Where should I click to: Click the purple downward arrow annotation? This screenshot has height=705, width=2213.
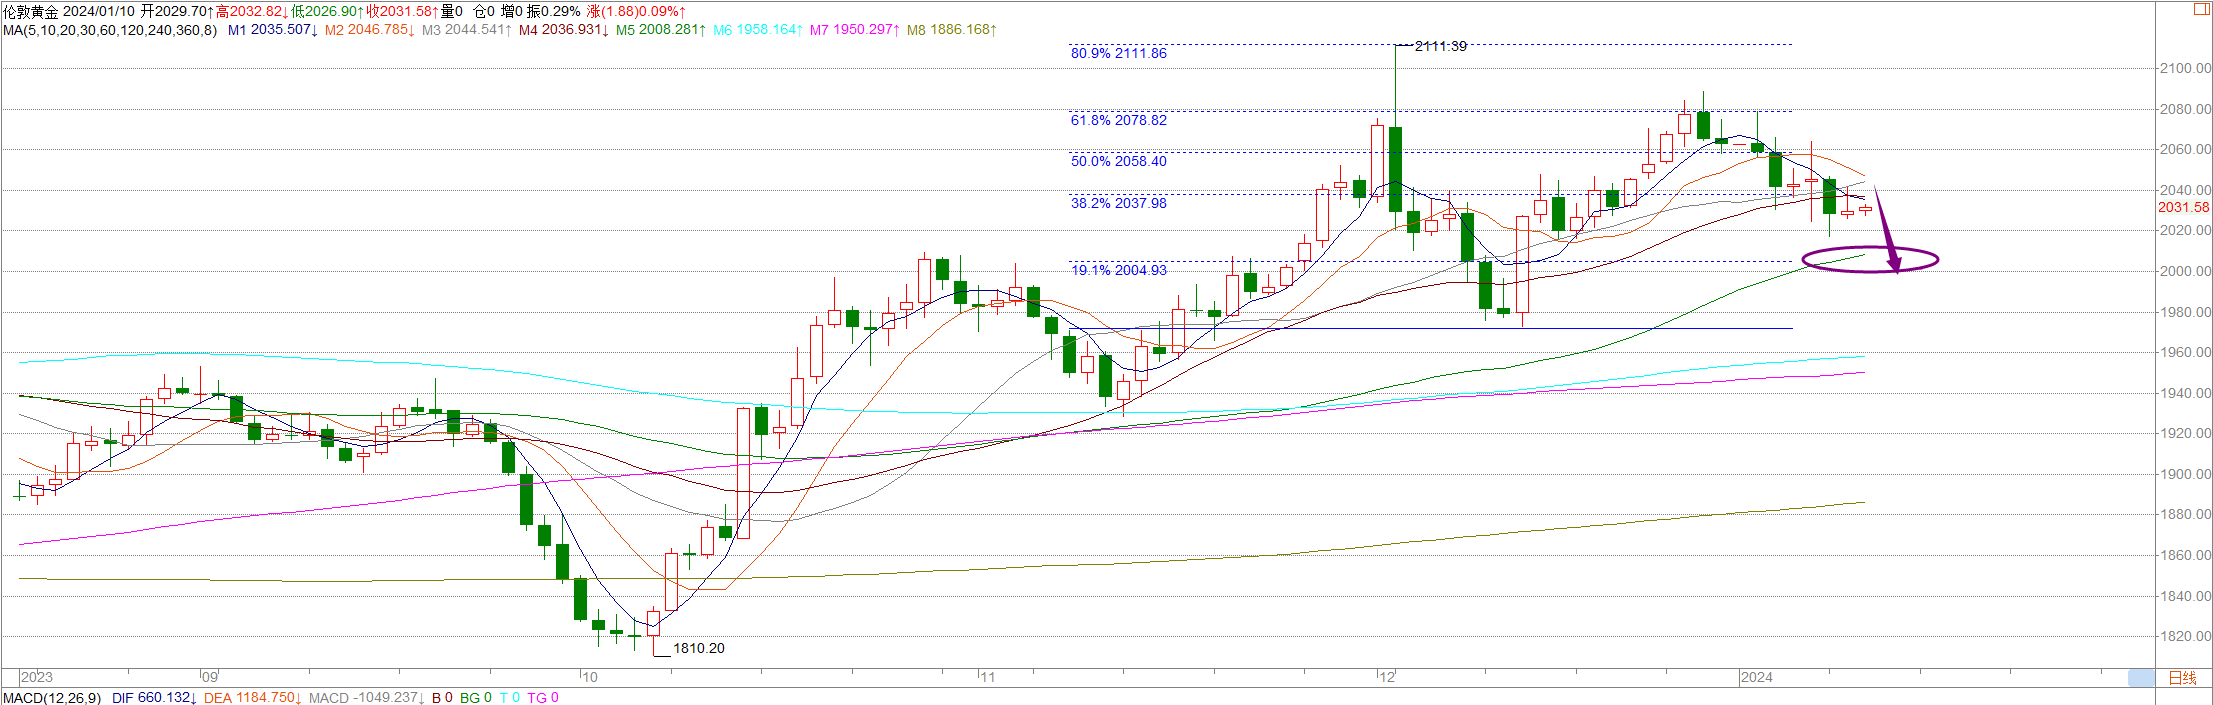[1885, 231]
